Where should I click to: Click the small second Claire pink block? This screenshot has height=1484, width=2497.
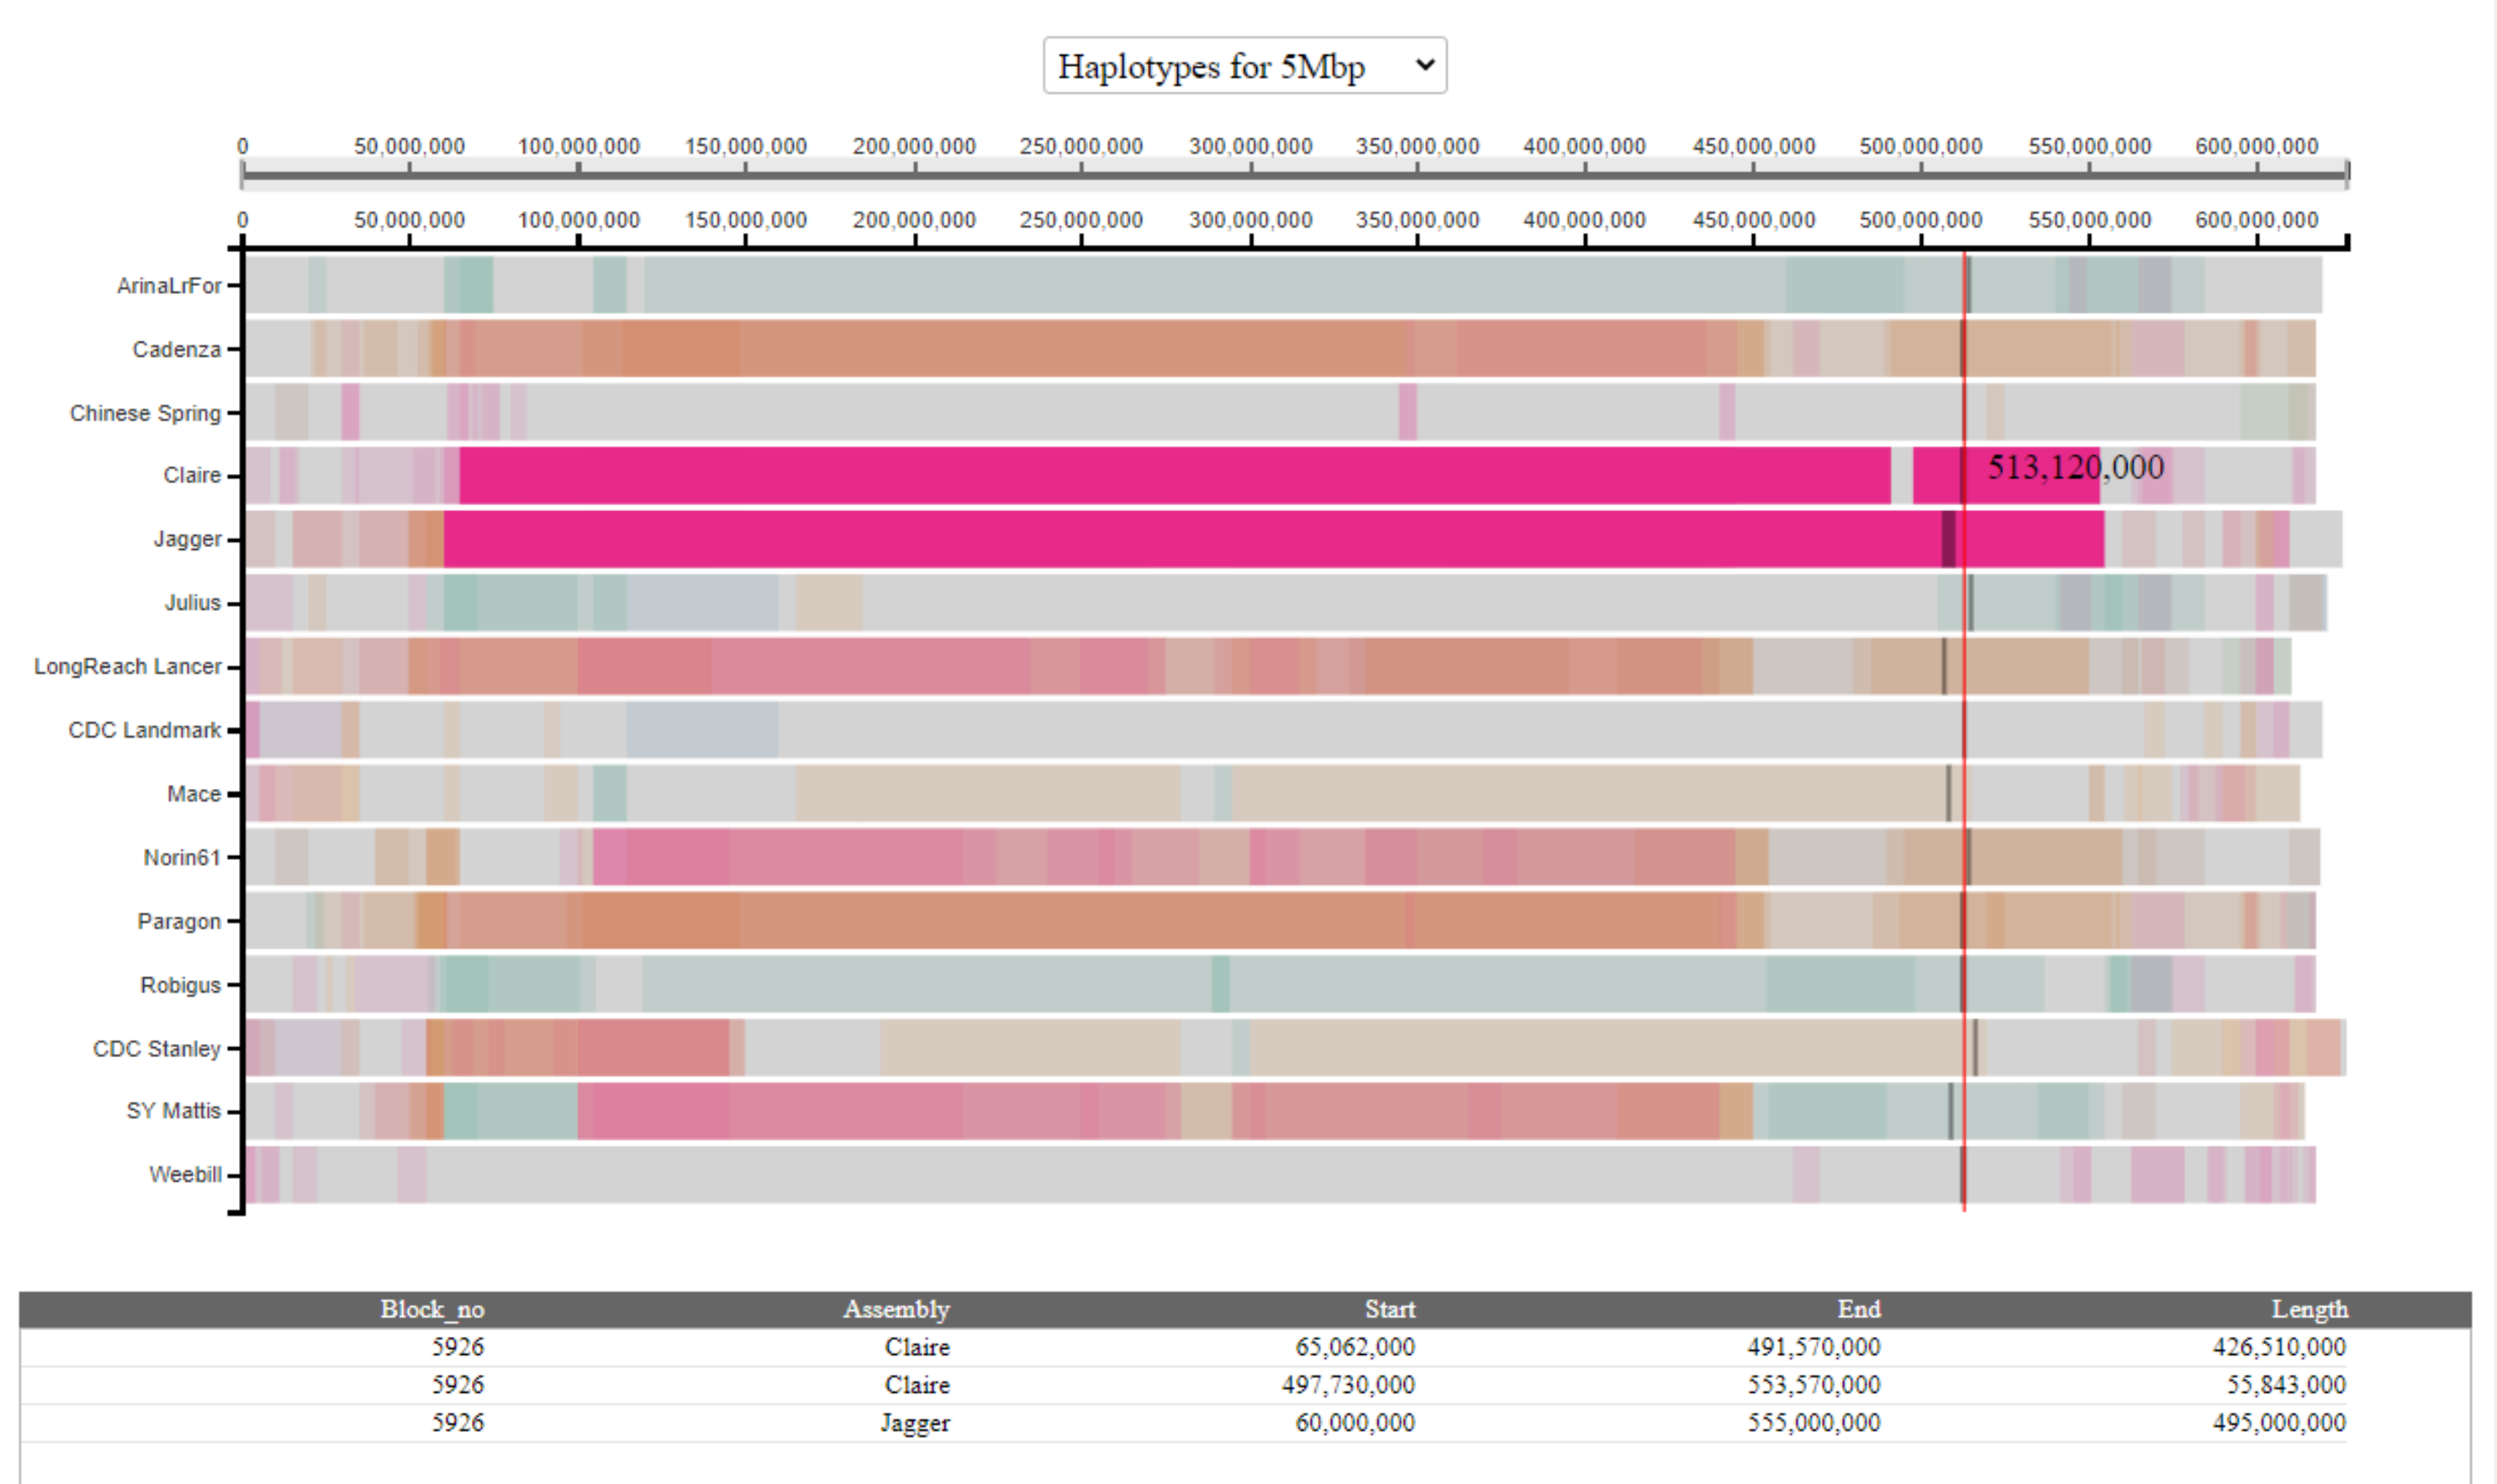(x=2006, y=475)
